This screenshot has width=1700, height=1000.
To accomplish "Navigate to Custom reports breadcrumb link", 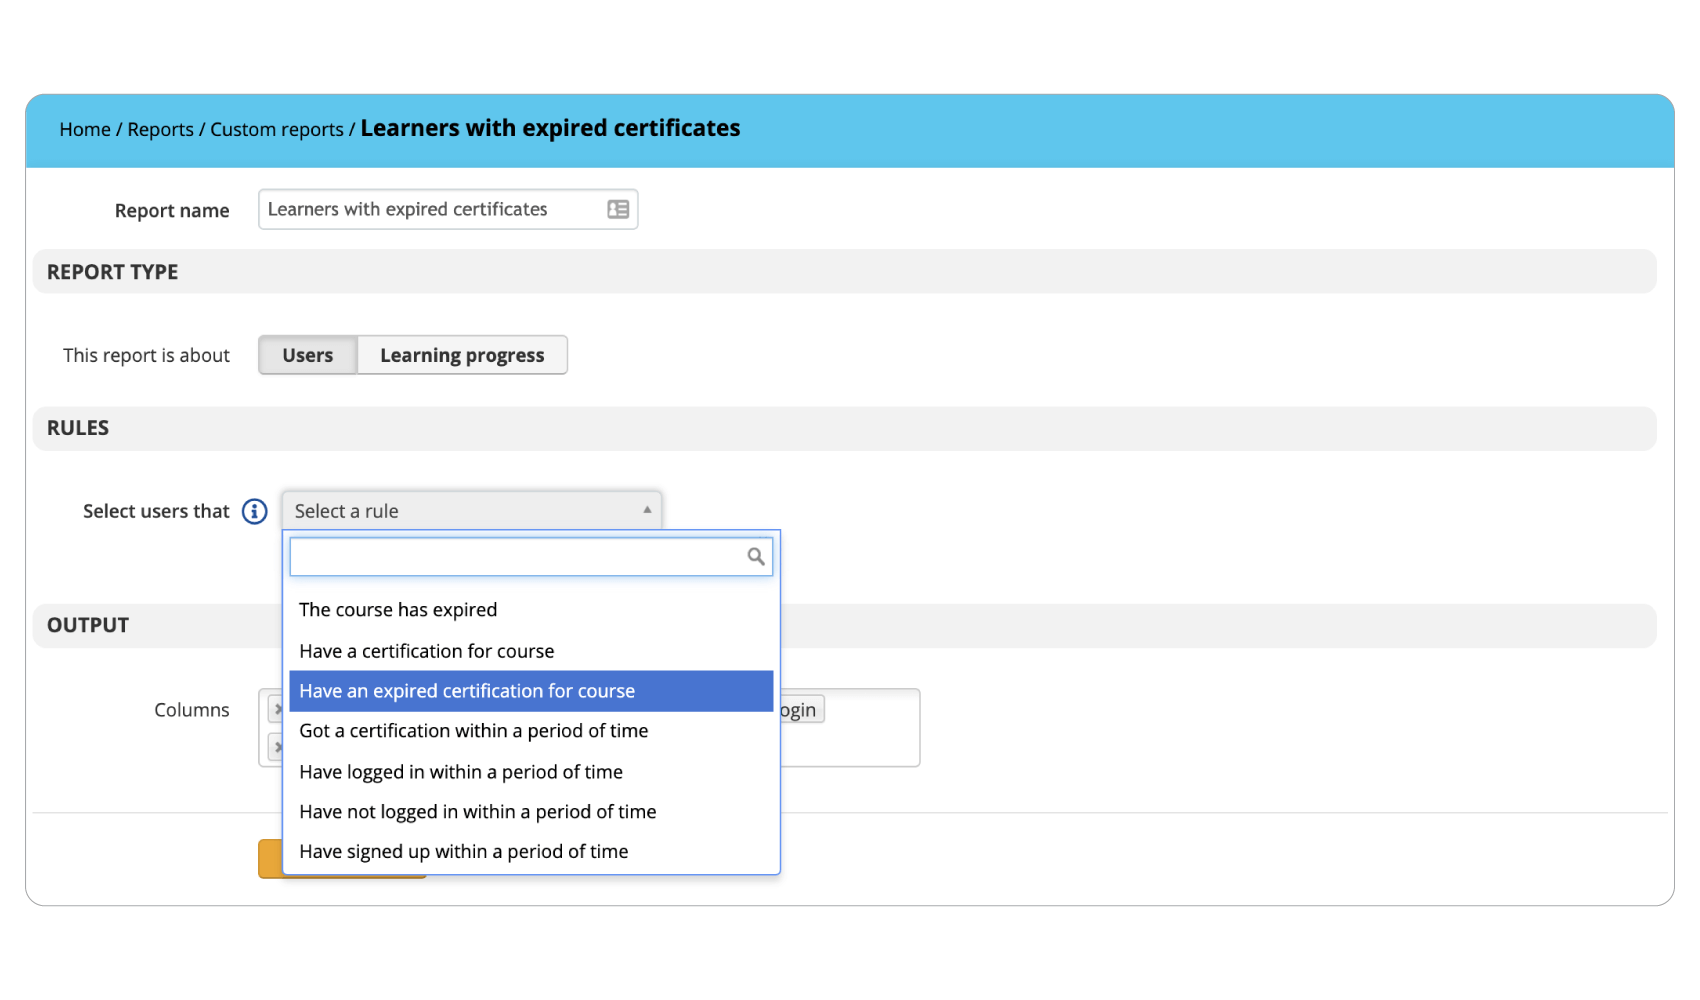I will (277, 130).
